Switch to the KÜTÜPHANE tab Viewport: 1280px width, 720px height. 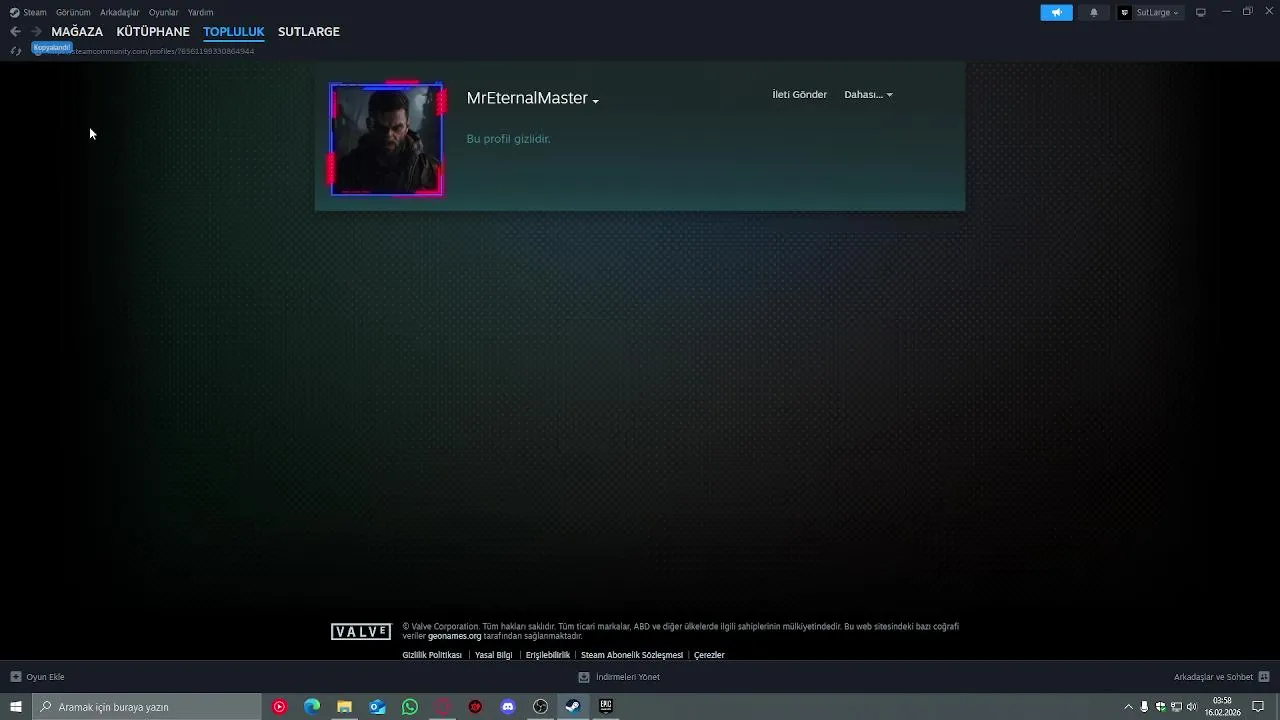[x=153, y=32]
